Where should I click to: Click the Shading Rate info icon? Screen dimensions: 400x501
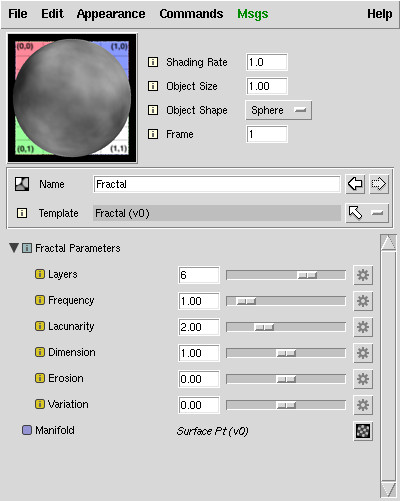[153, 62]
